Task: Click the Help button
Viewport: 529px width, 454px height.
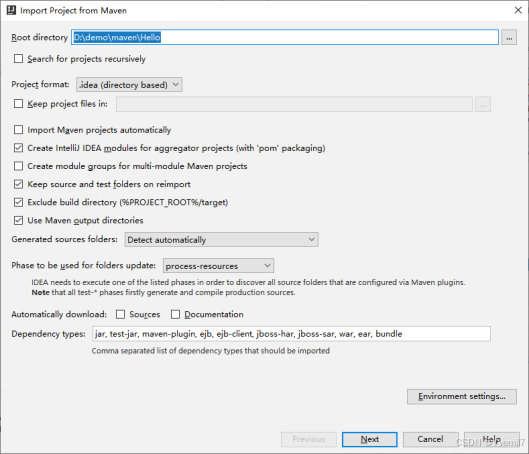Action: (492, 439)
